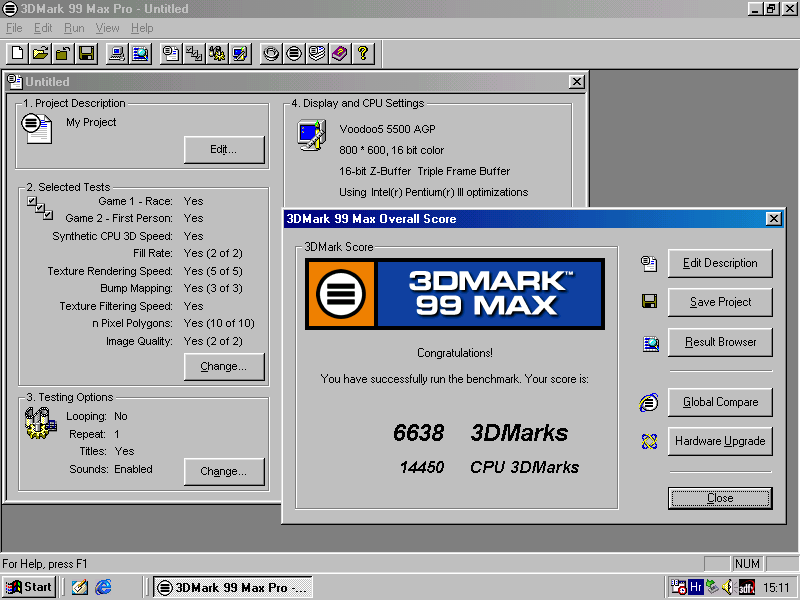Click the task scheduler tray icon
The image size is (800, 600).
pos(679,587)
